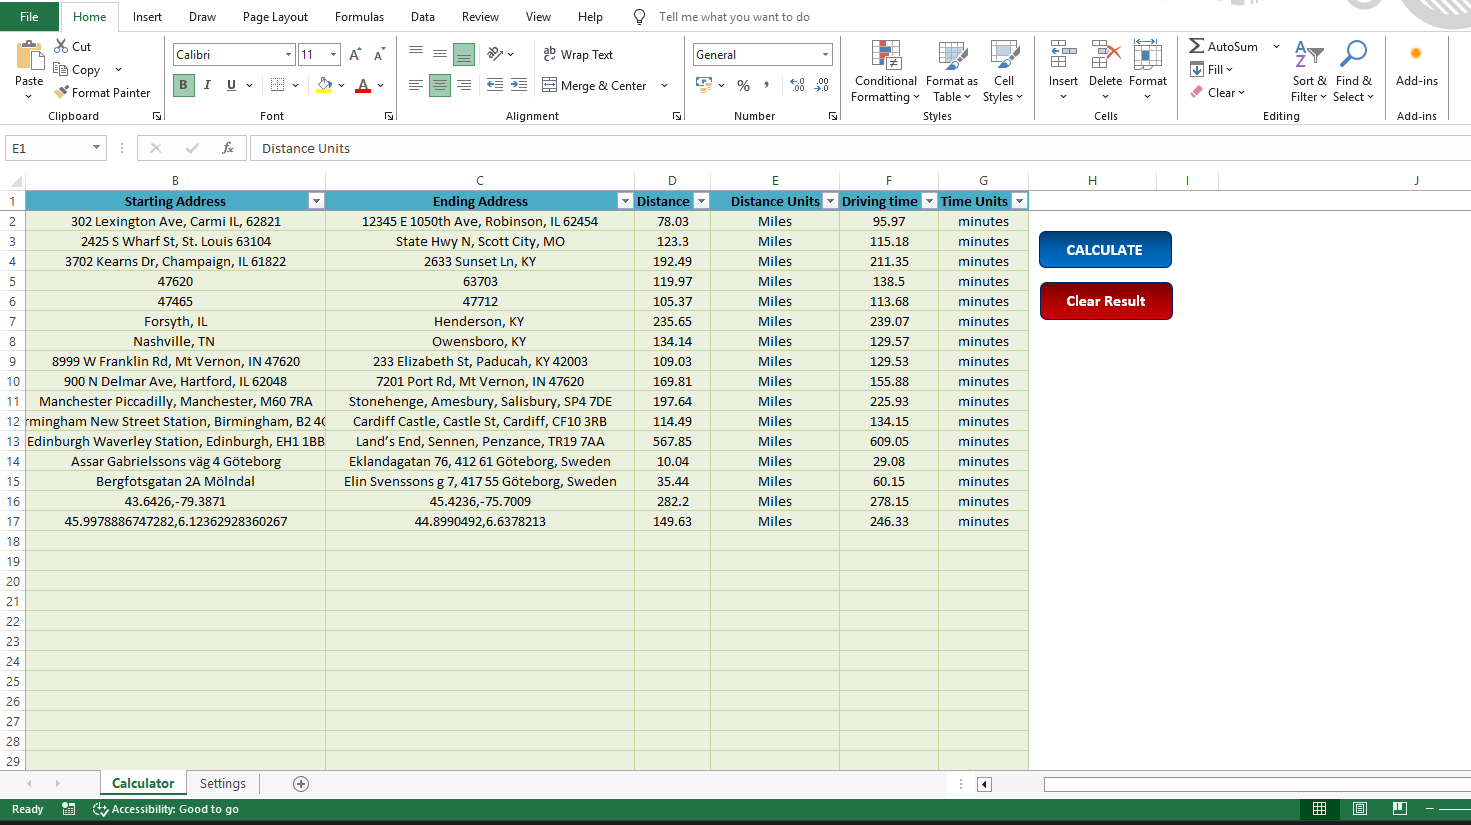The height and width of the screenshot is (825, 1471).
Task: Open the Distance Units column filter
Action: tap(830, 201)
